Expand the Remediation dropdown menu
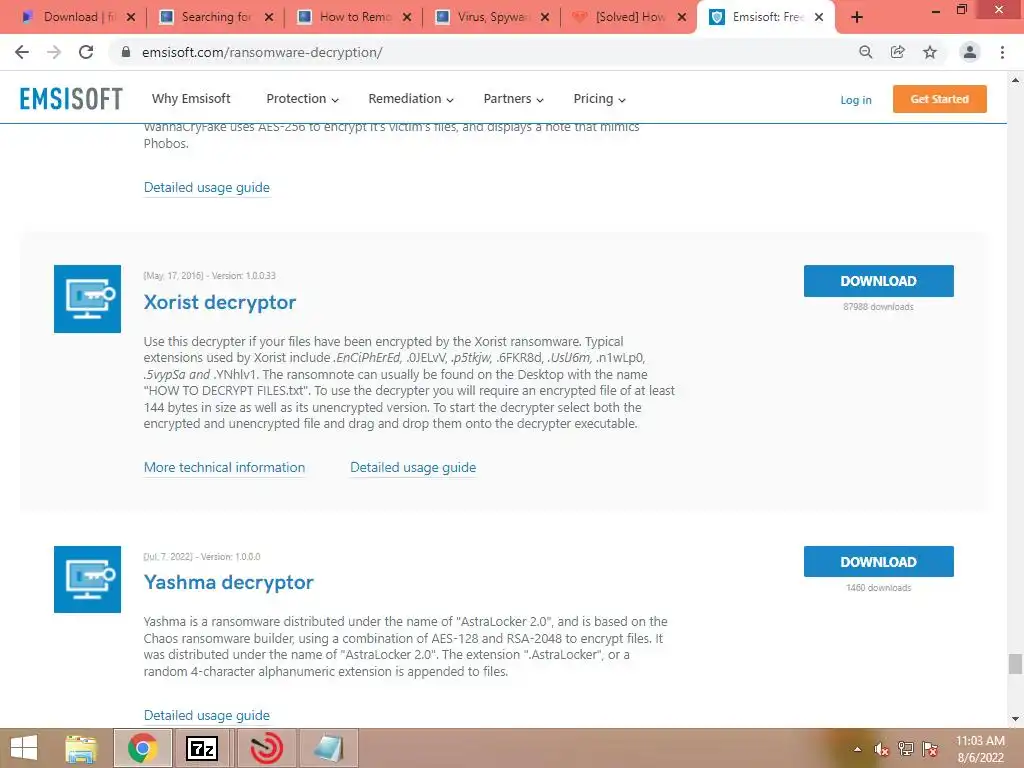1024x768 pixels. 411,99
